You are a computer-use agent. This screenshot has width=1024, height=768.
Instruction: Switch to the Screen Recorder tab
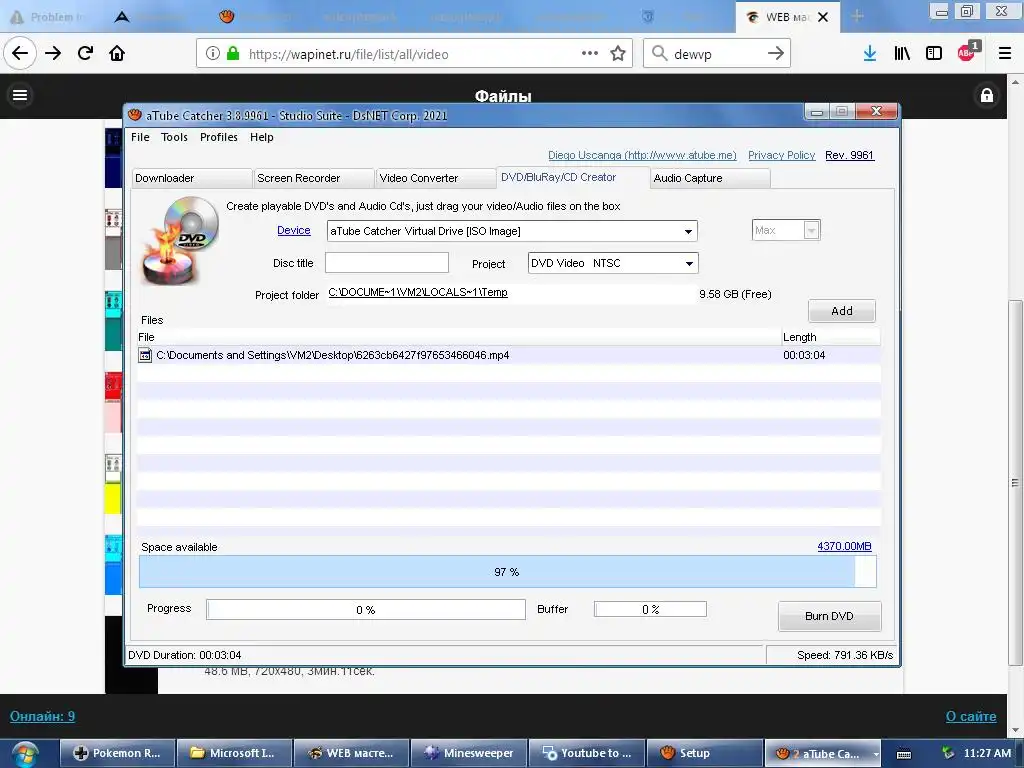click(313, 178)
